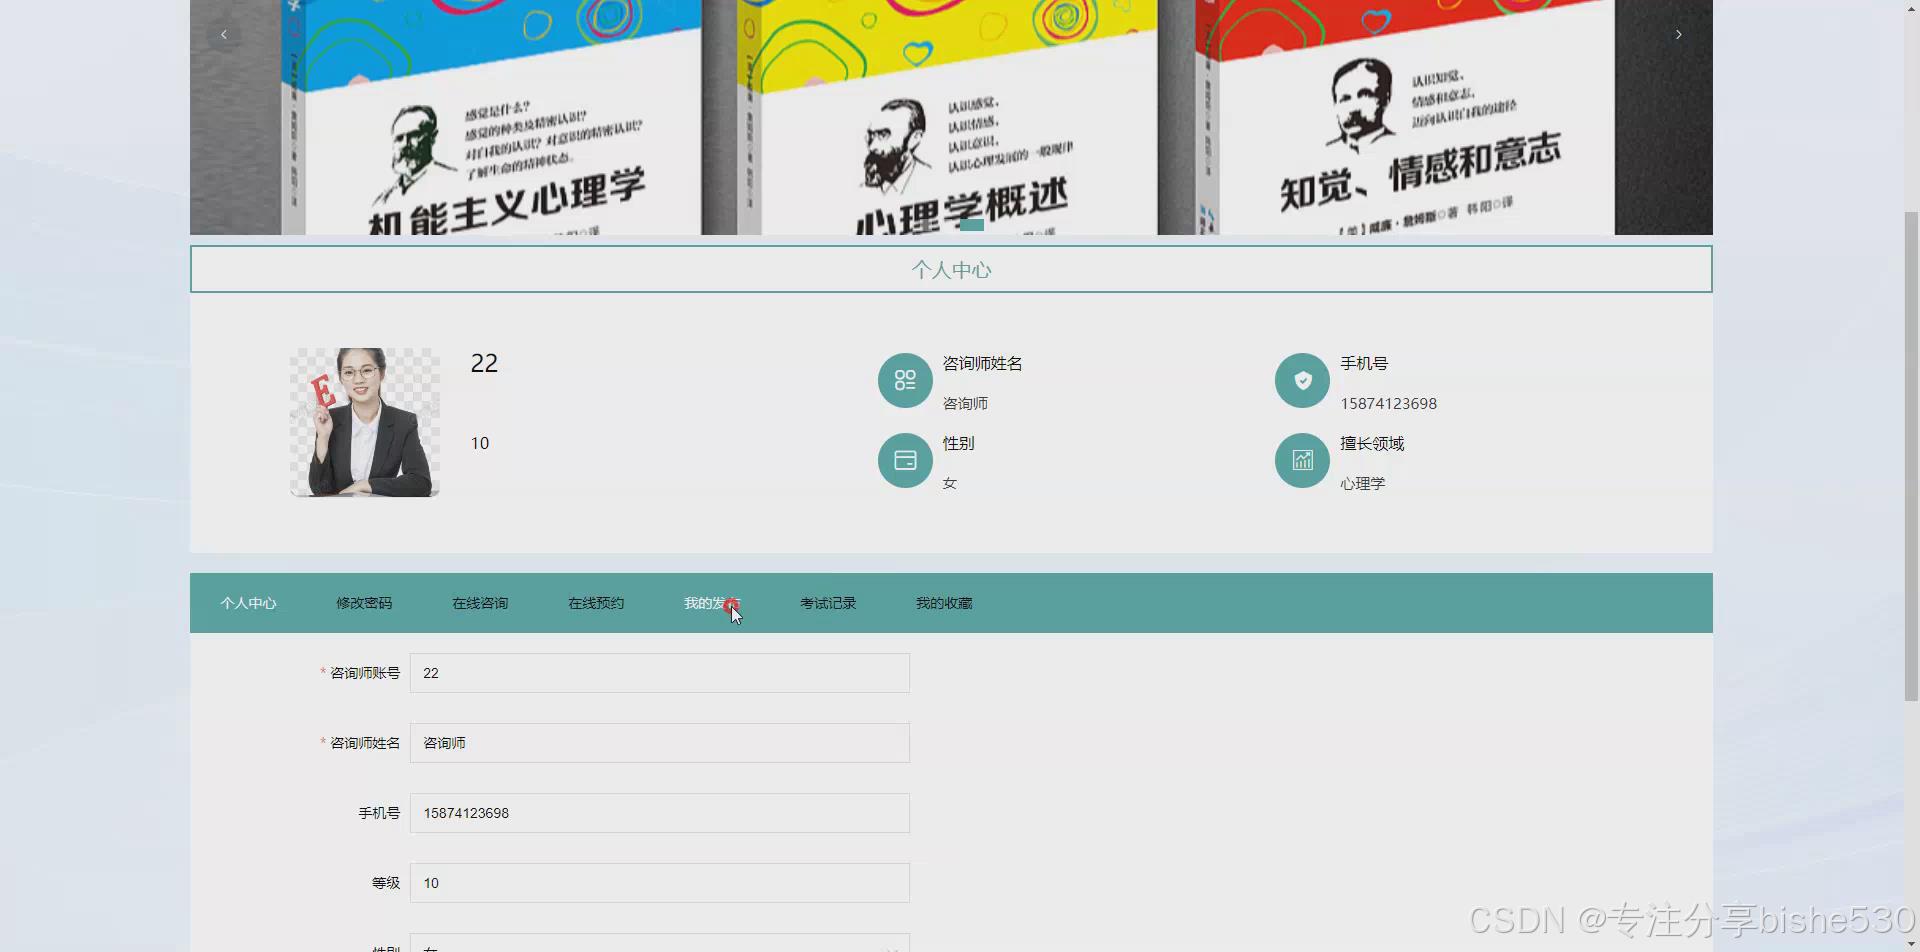Open the 修改密码 tab

364,603
